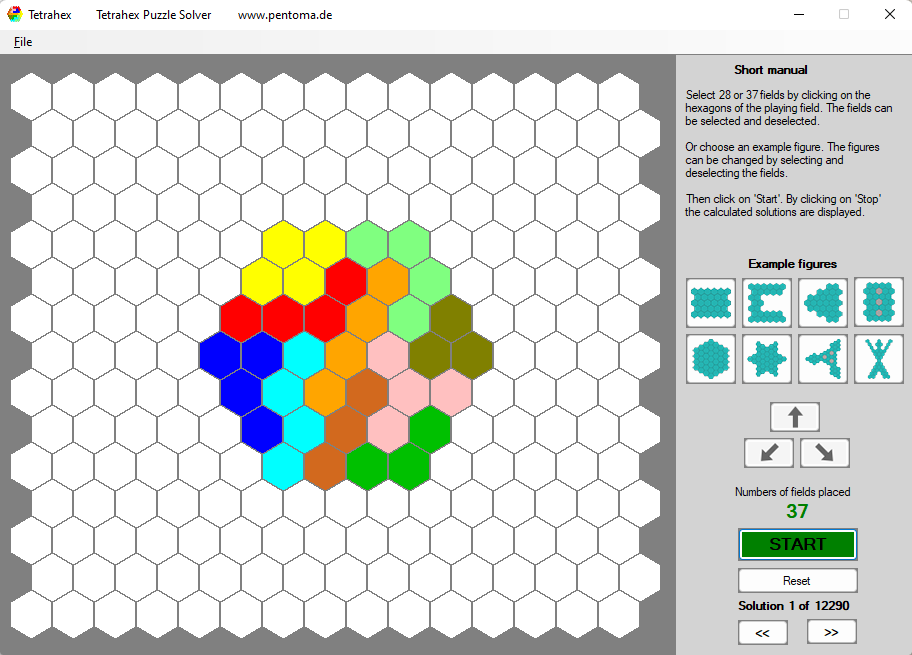Advance to next solution with >>
This screenshot has height=655, width=912.
coord(831,632)
